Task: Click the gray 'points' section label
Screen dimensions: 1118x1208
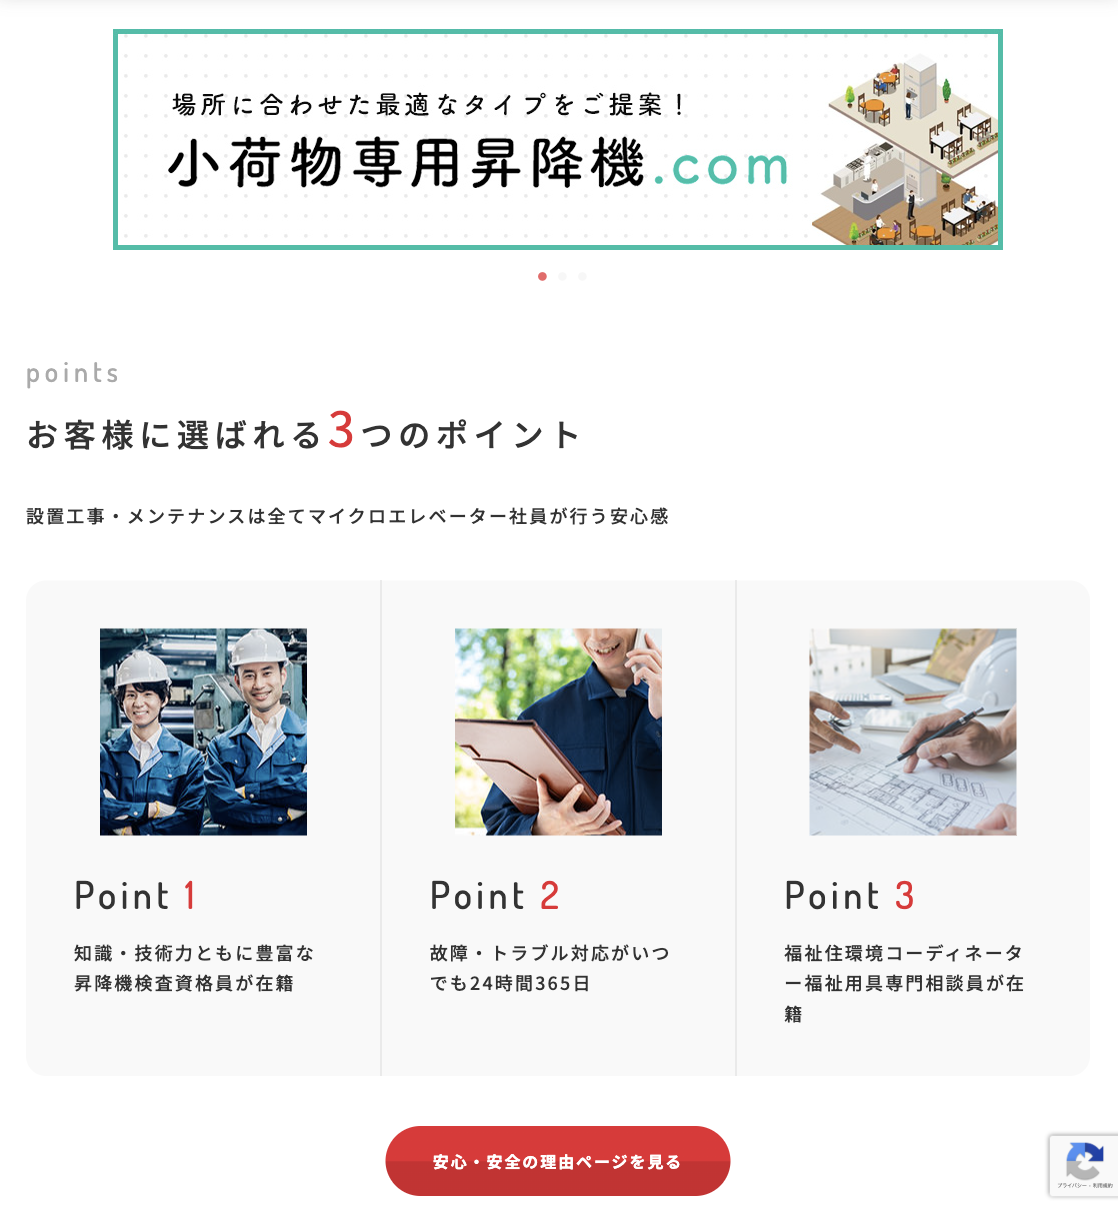Action: coord(73,374)
